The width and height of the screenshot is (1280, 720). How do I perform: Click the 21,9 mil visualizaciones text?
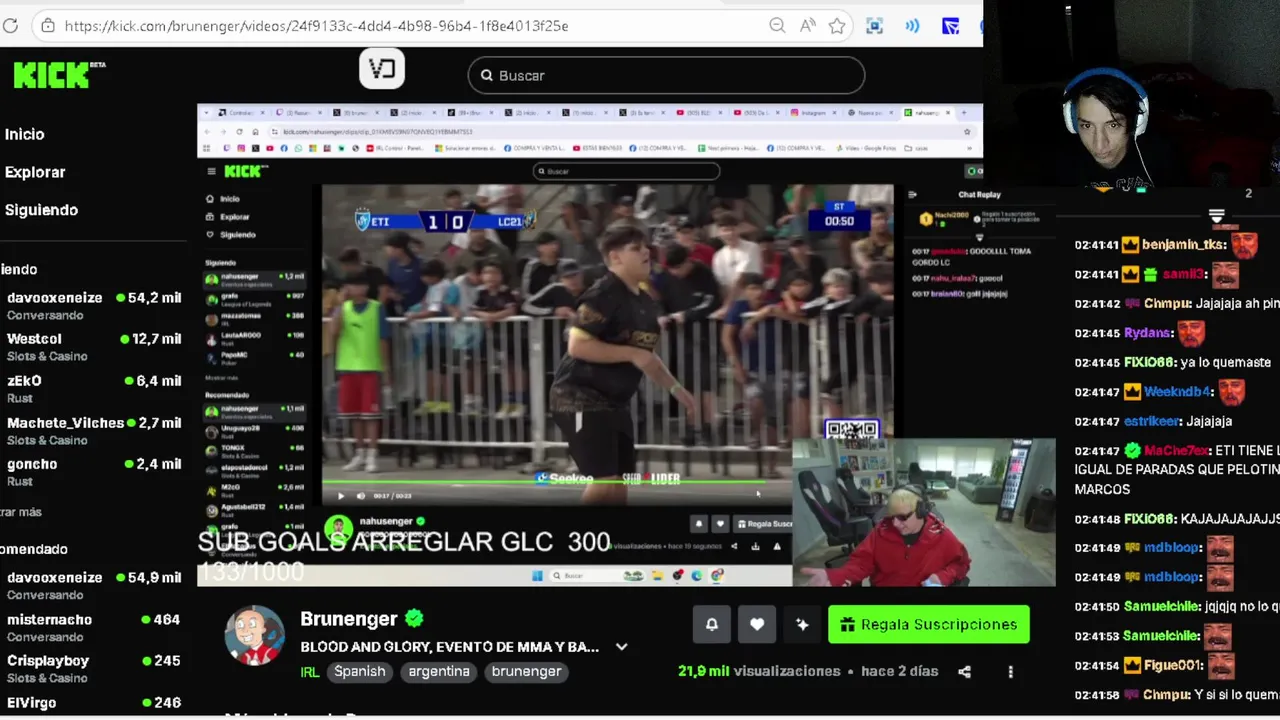click(759, 671)
